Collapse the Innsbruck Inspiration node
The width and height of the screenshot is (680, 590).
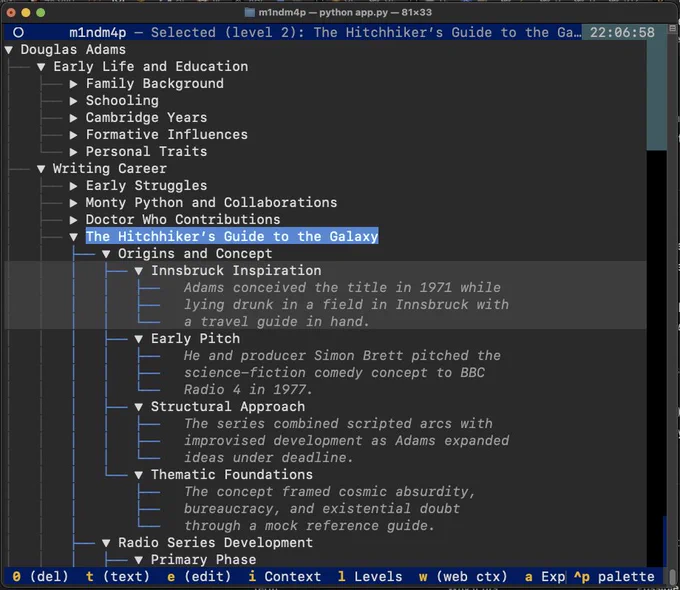point(139,270)
